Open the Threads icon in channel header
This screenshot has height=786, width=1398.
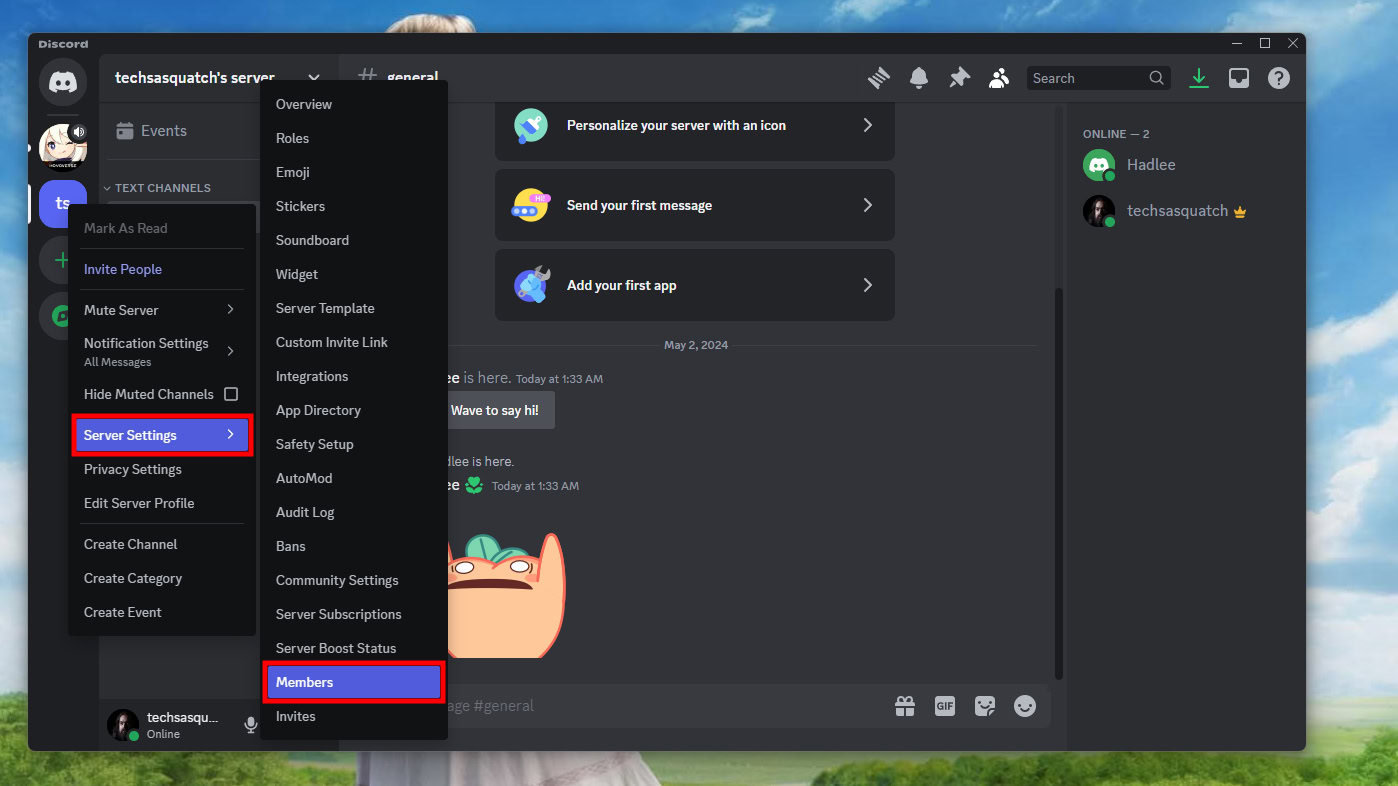[879, 78]
